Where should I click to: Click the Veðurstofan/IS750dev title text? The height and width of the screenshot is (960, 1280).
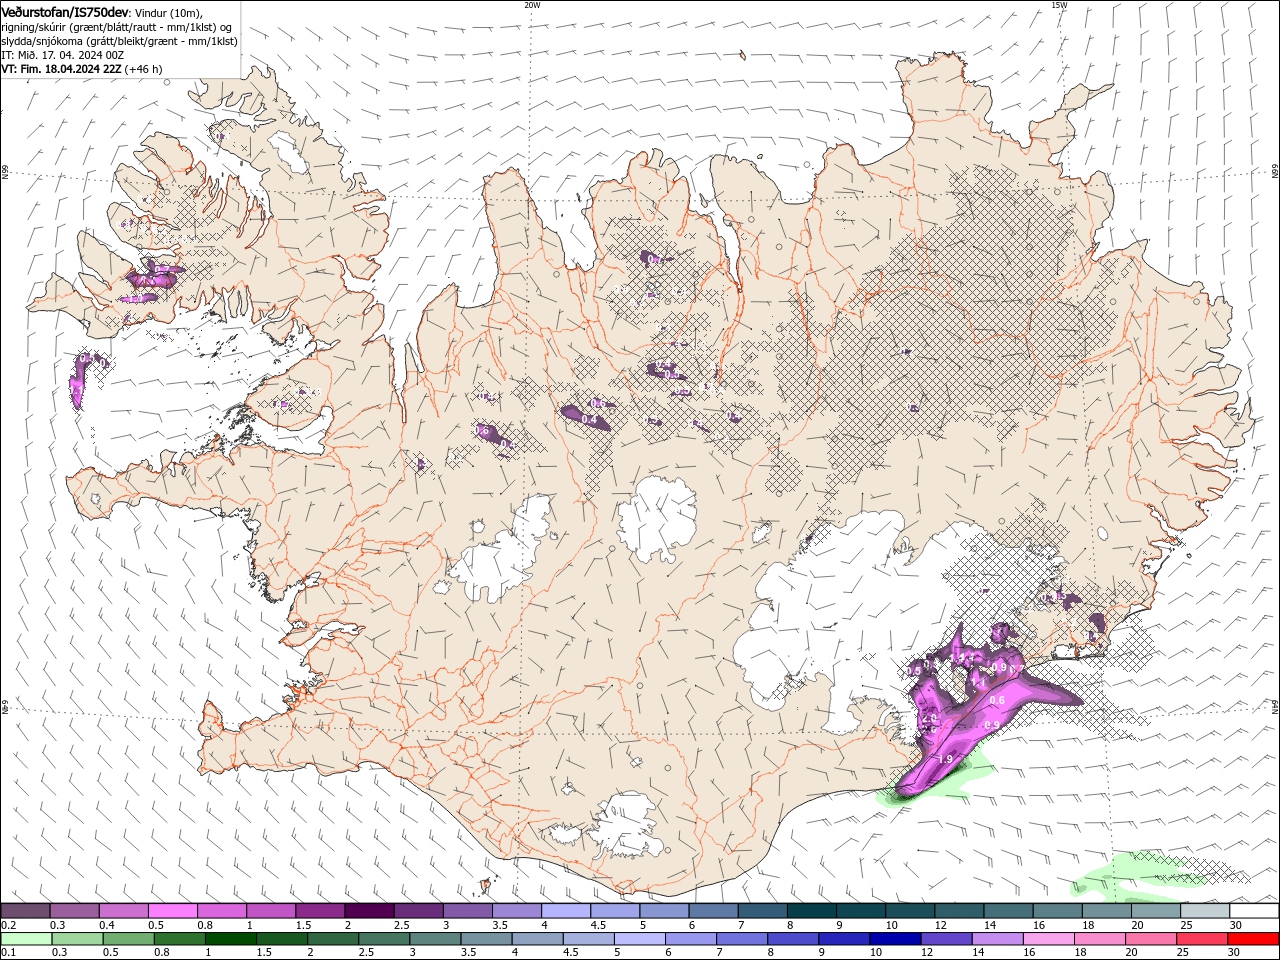65,11
